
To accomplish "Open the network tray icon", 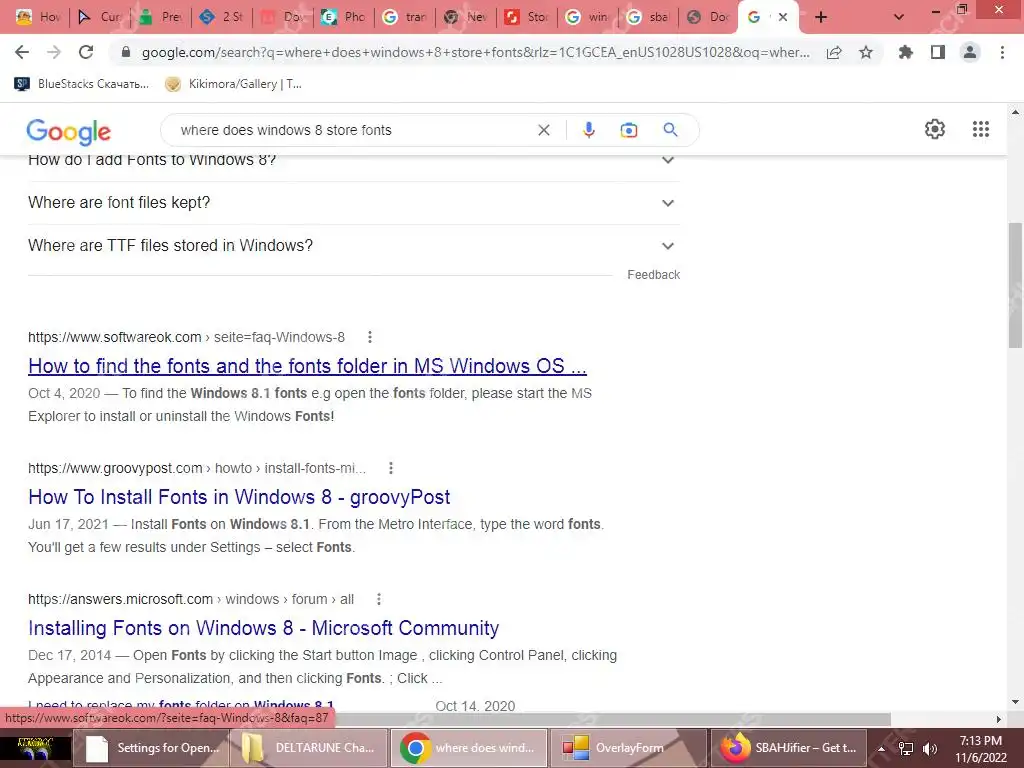I will (x=906, y=749).
